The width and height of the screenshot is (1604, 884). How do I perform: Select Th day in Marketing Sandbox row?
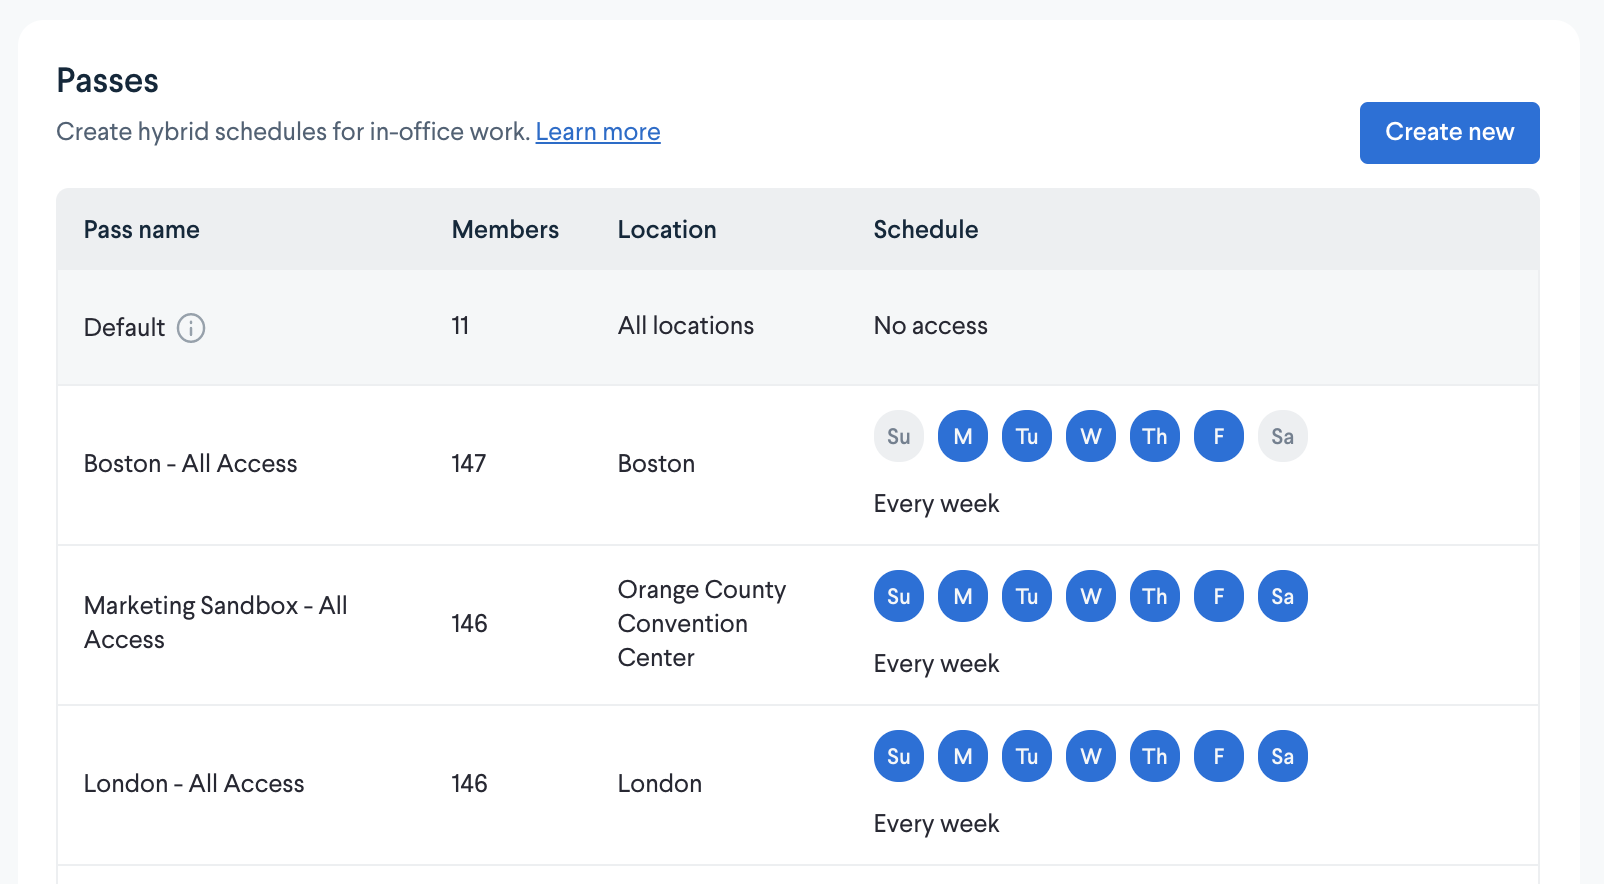click(x=1155, y=596)
